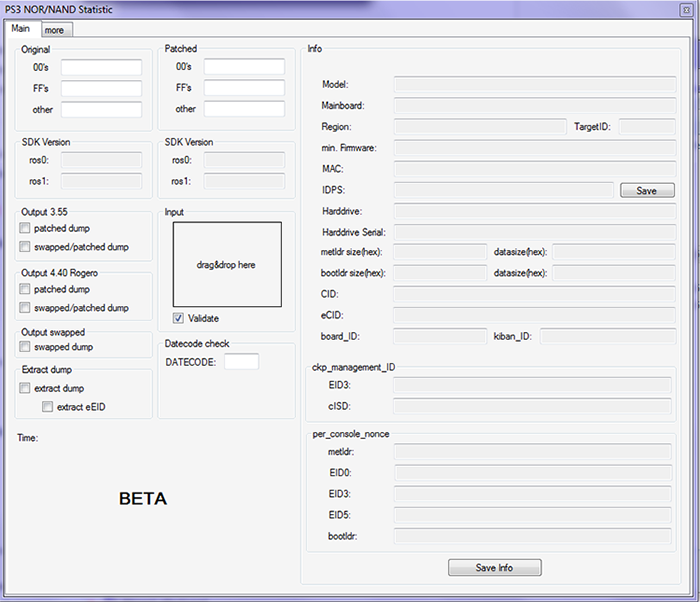Click the per_console_nonce EID0 field

tap(533, 472)
